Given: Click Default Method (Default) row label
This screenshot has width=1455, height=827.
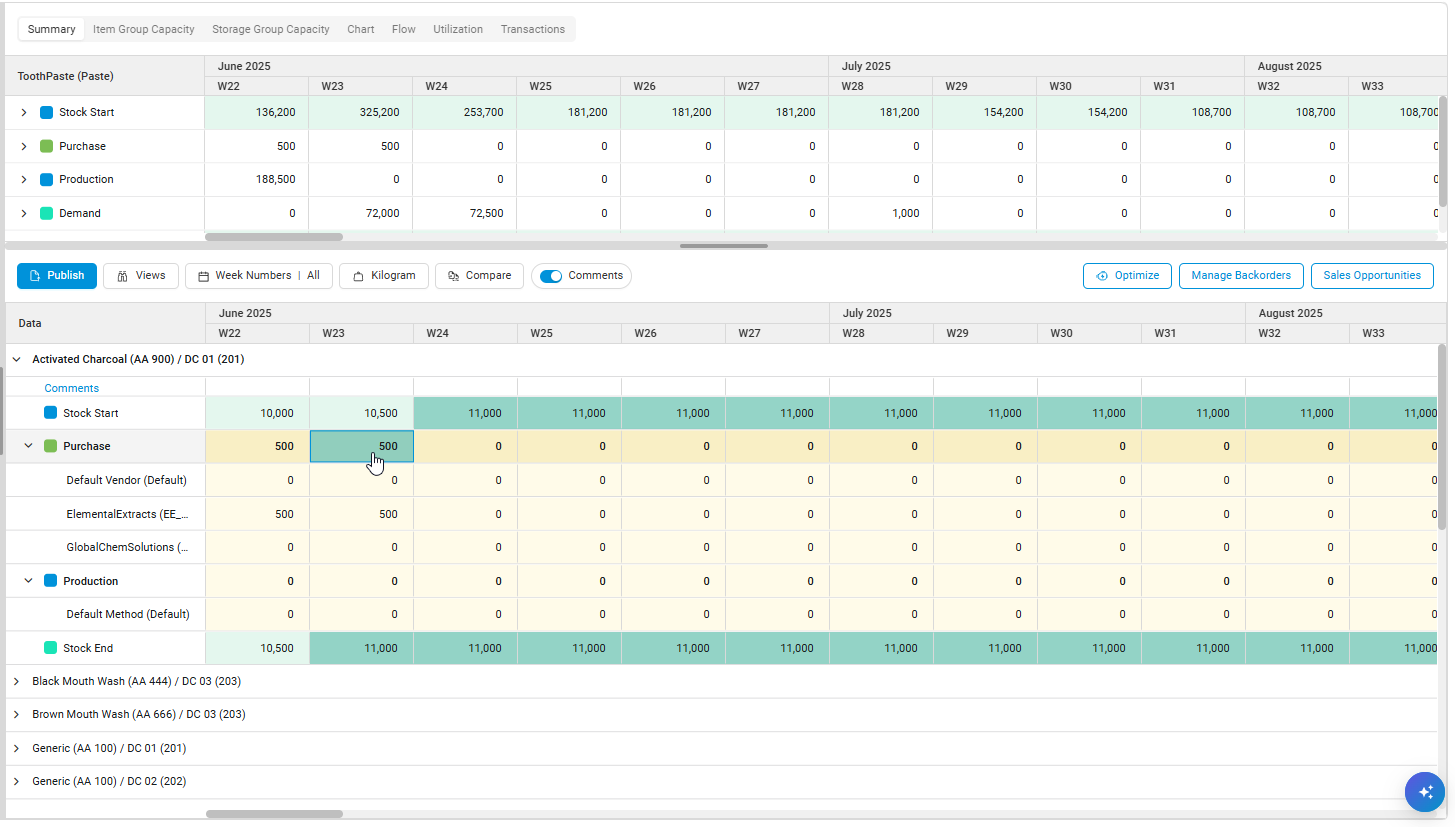Looking at the screenshot, I should coord(128,614).
